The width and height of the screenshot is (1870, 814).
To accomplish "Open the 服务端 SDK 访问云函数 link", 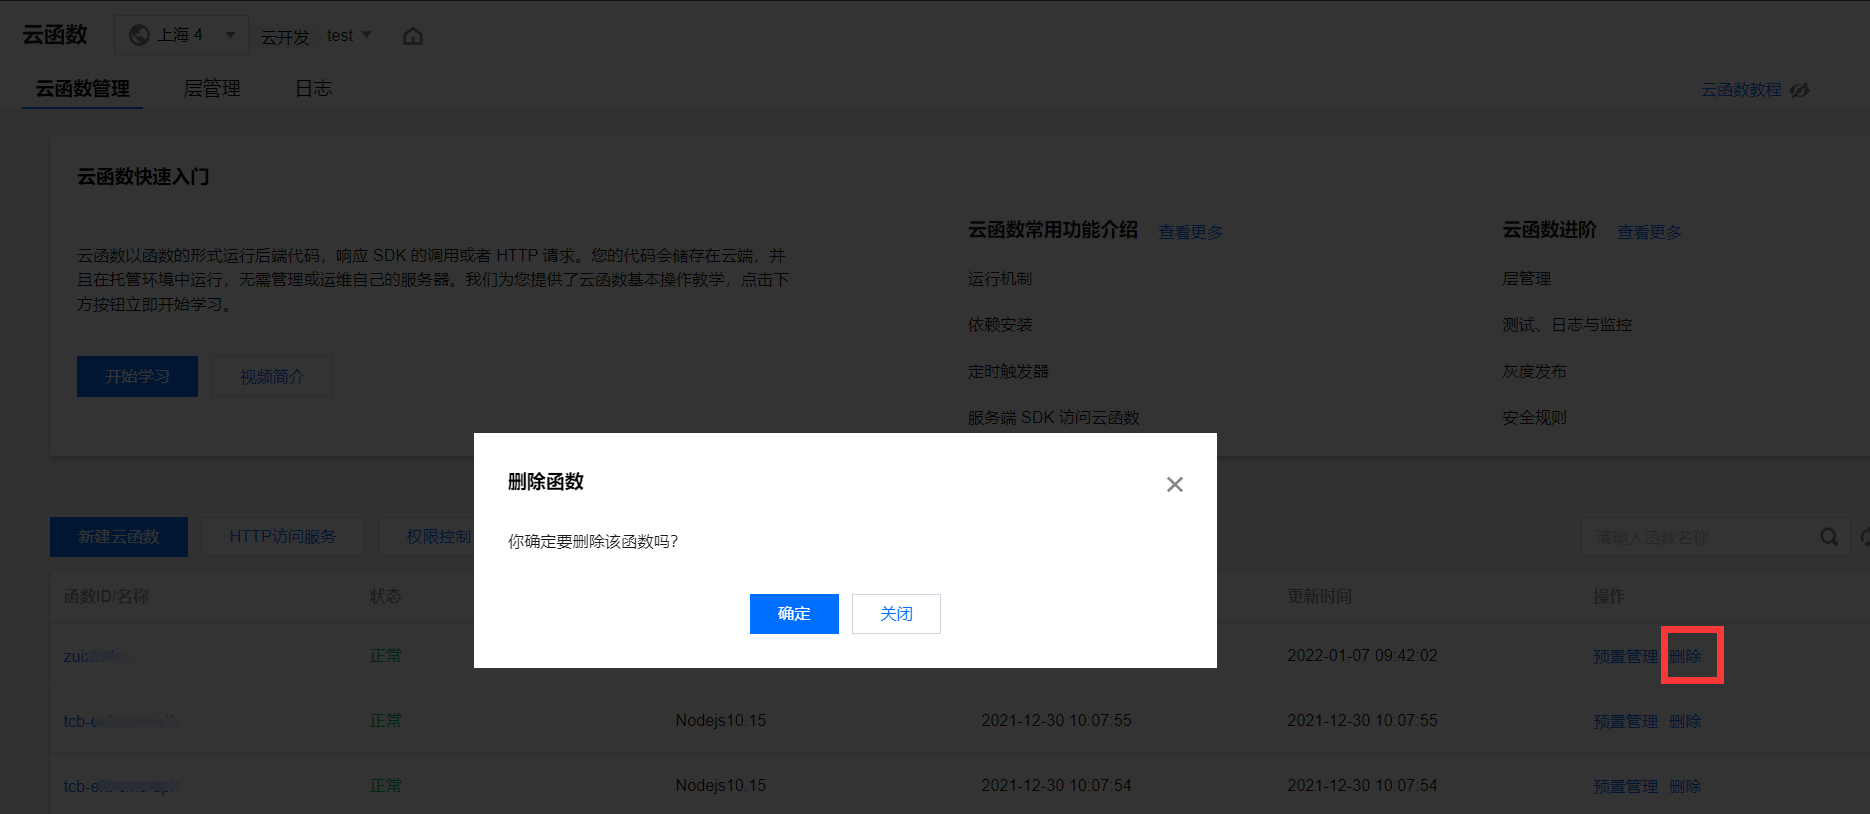I will (1053, 417).
